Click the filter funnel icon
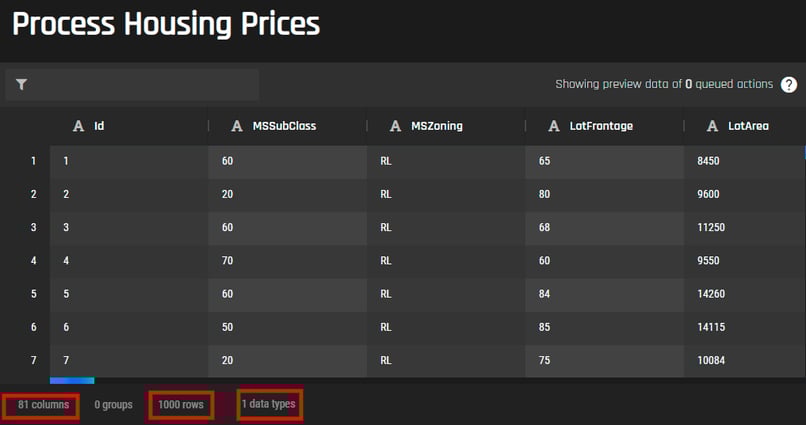 click(21, 84)
